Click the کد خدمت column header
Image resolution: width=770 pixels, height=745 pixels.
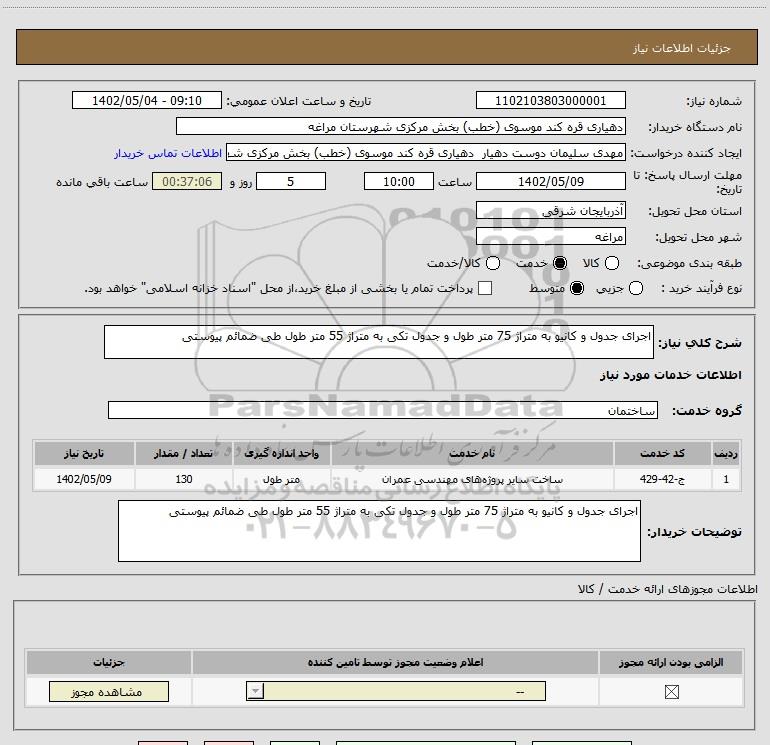coord(662,453)
